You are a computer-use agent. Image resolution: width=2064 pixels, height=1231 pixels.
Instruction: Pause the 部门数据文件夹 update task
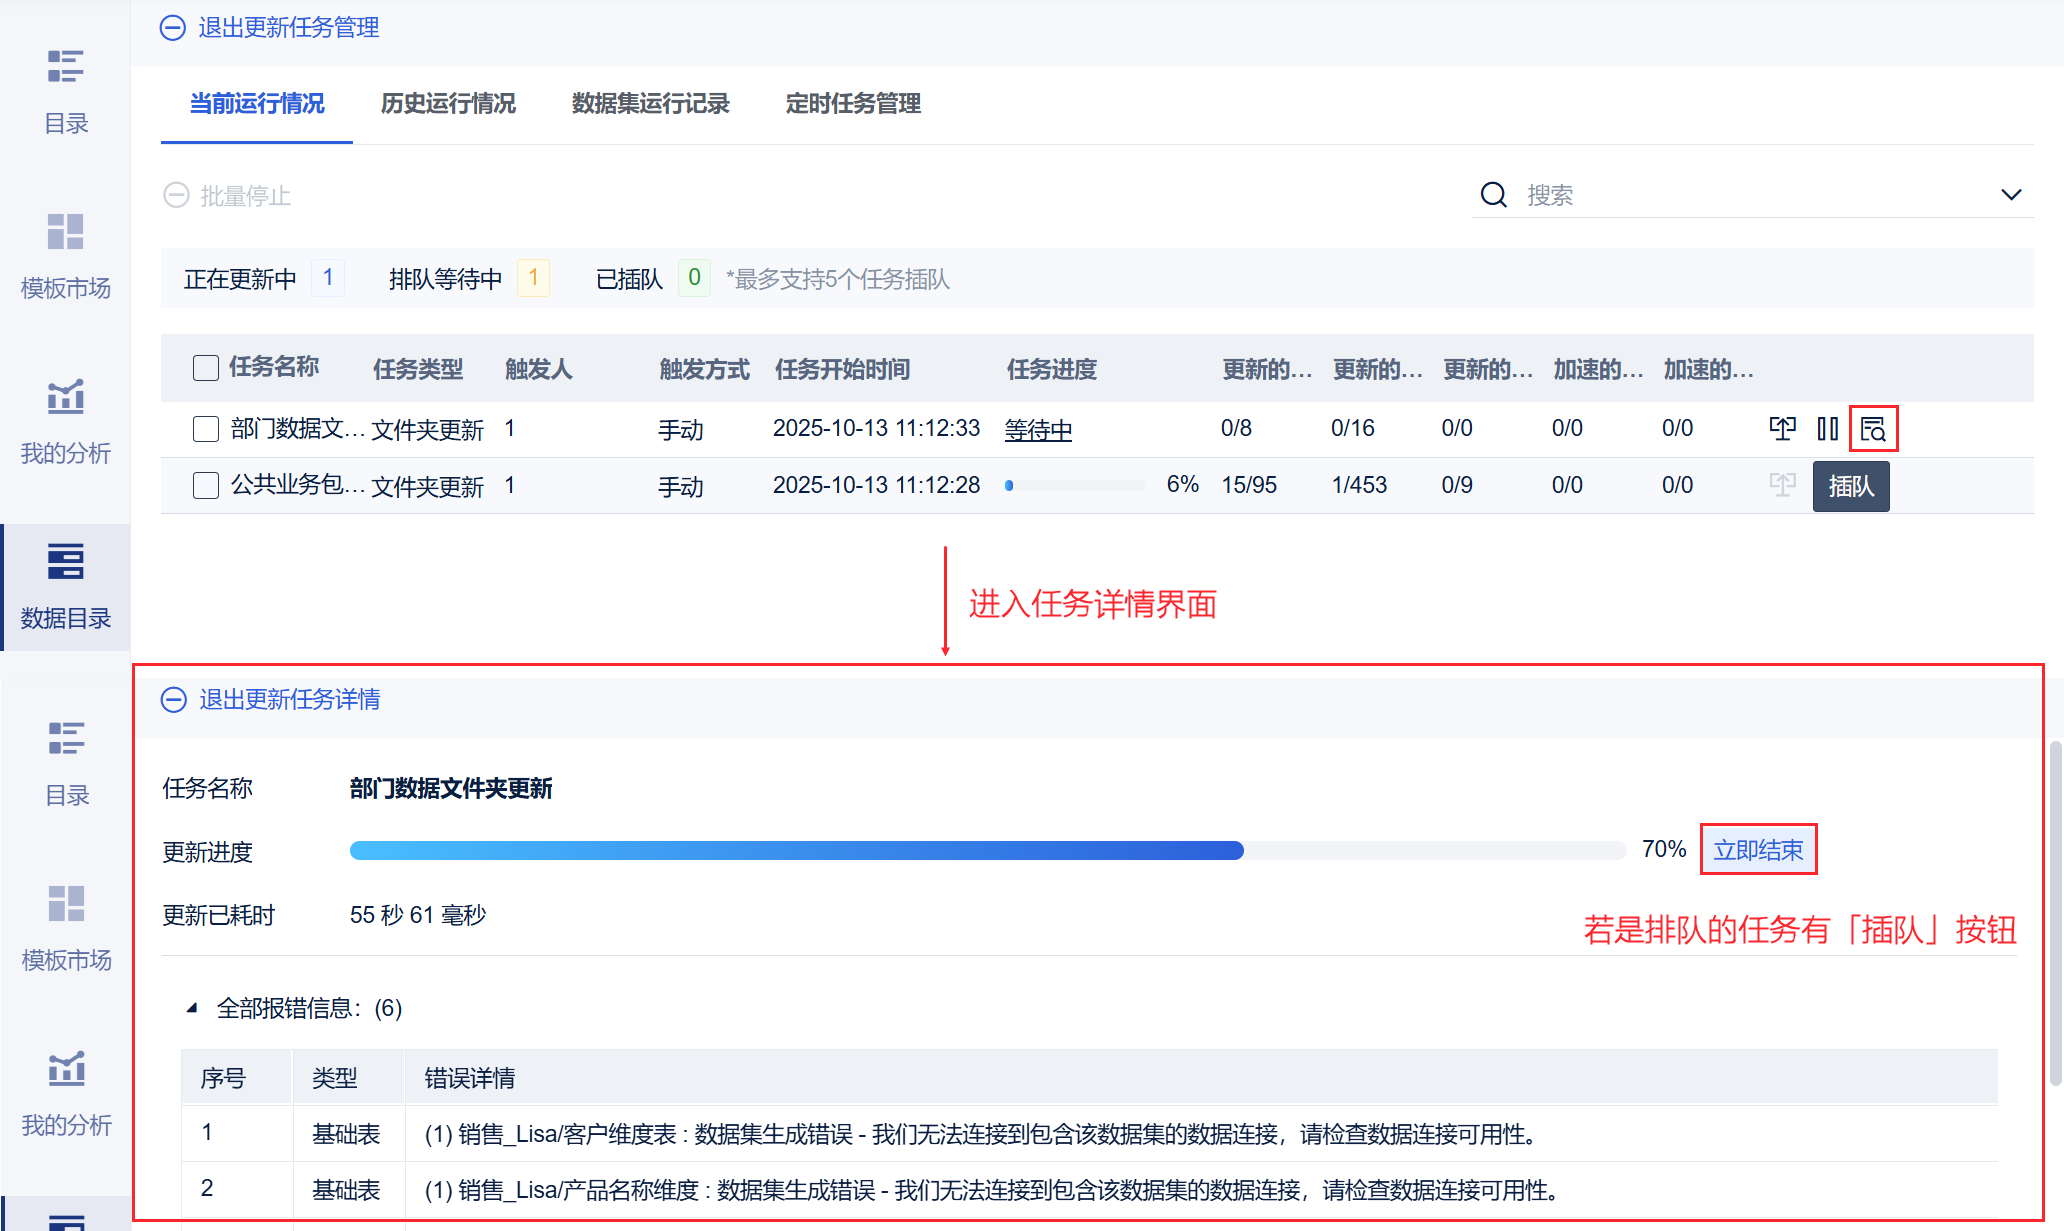coord(1828,429)
